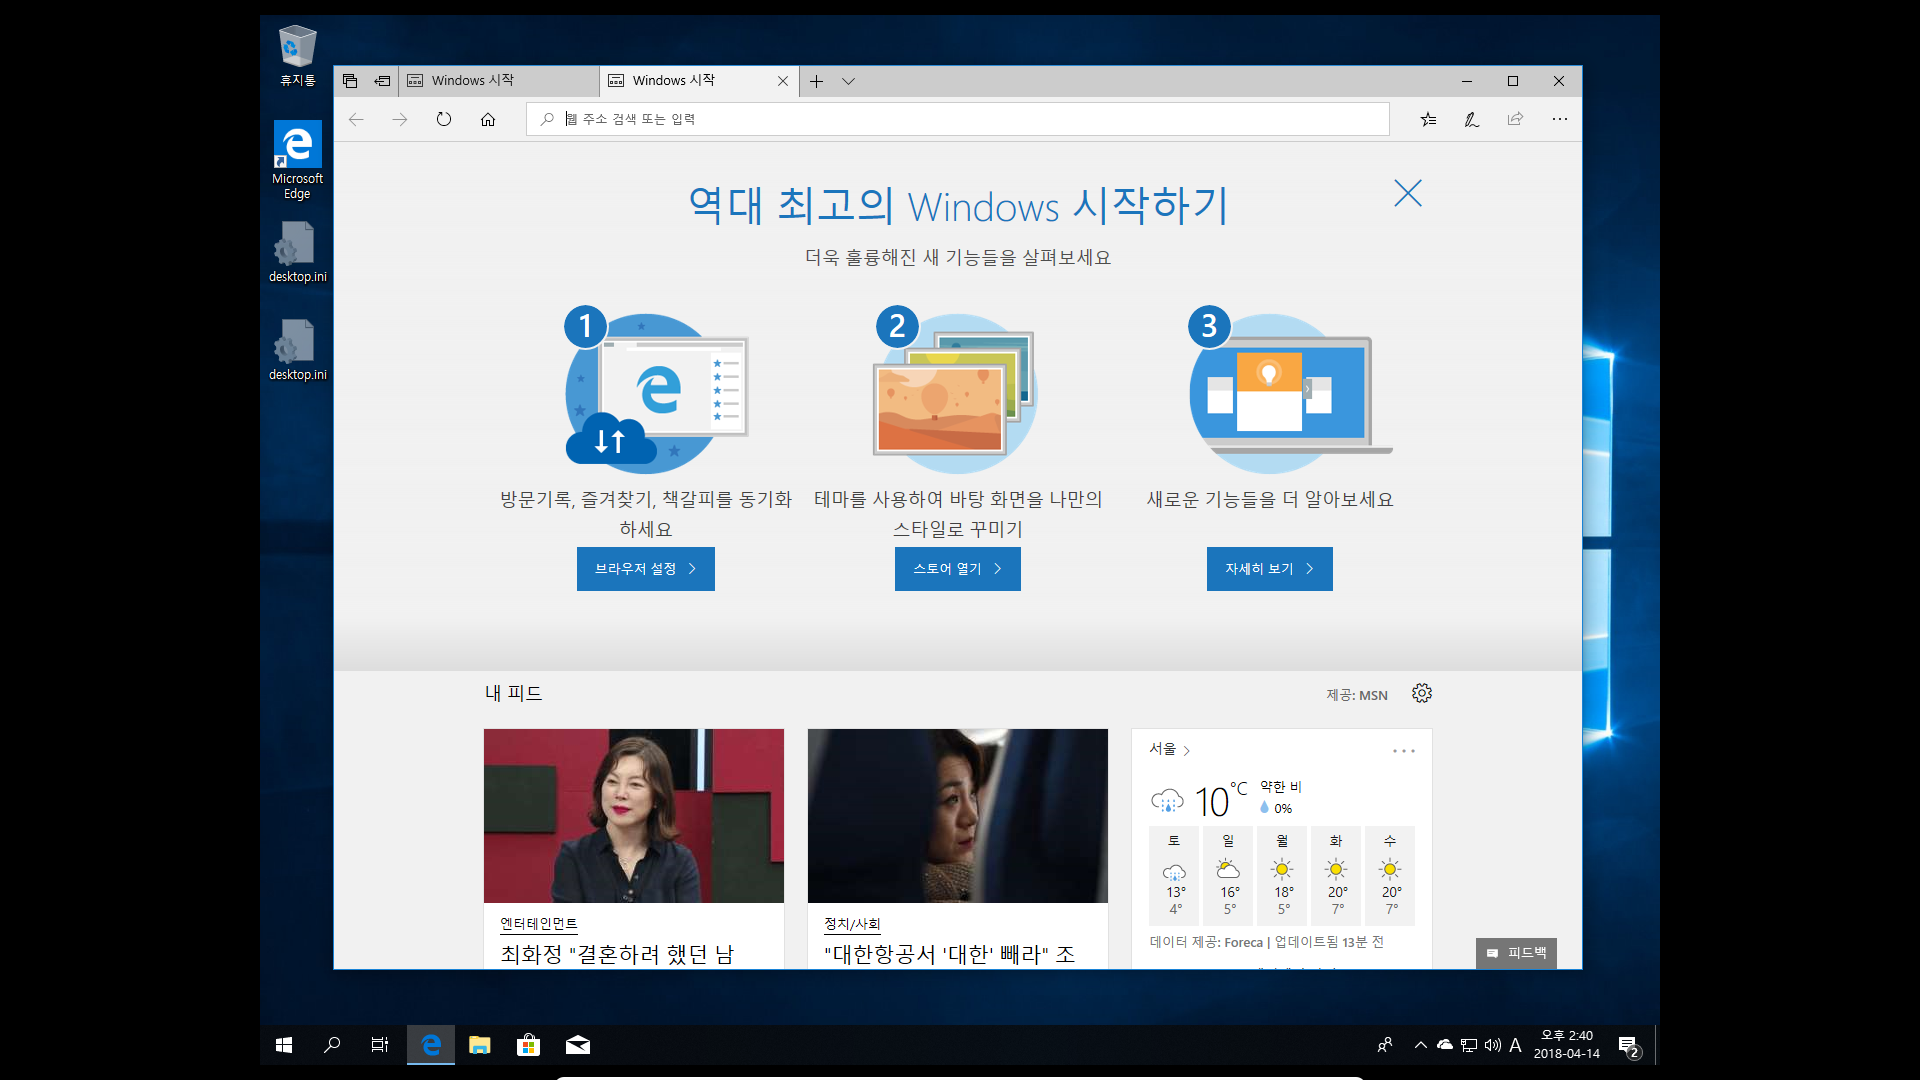This screenshot has height=1080, width=1920.
Task: Open 최화정 article headline
Action: coord(618,954)
